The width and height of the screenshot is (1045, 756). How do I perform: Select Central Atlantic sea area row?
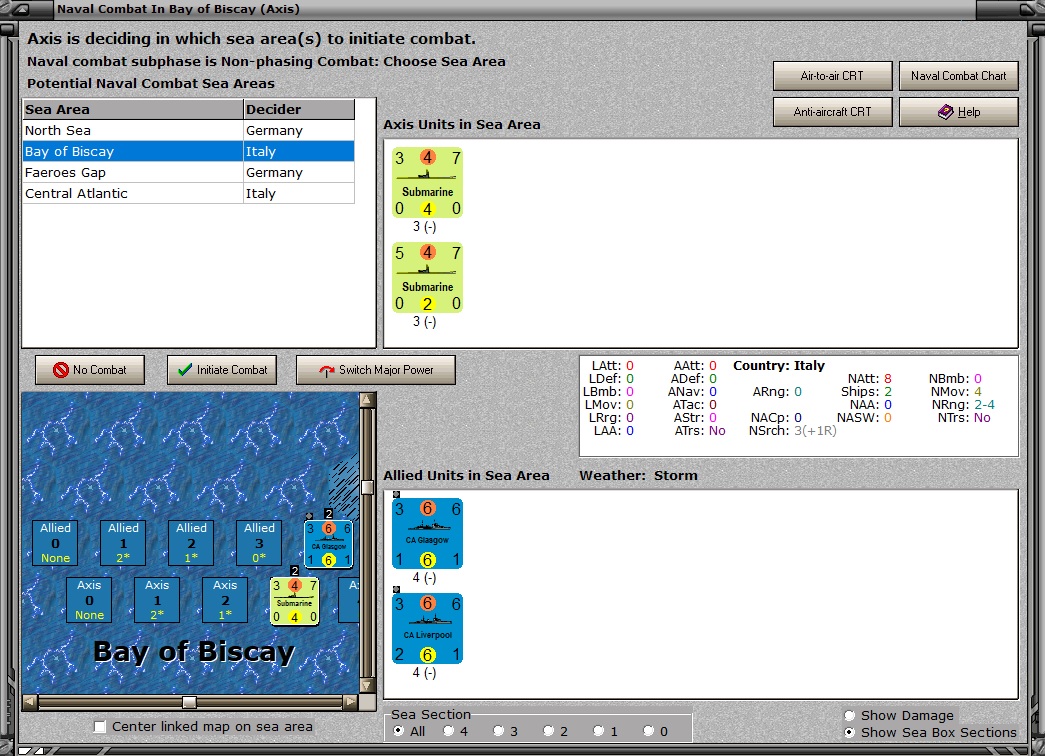[189, 193]
